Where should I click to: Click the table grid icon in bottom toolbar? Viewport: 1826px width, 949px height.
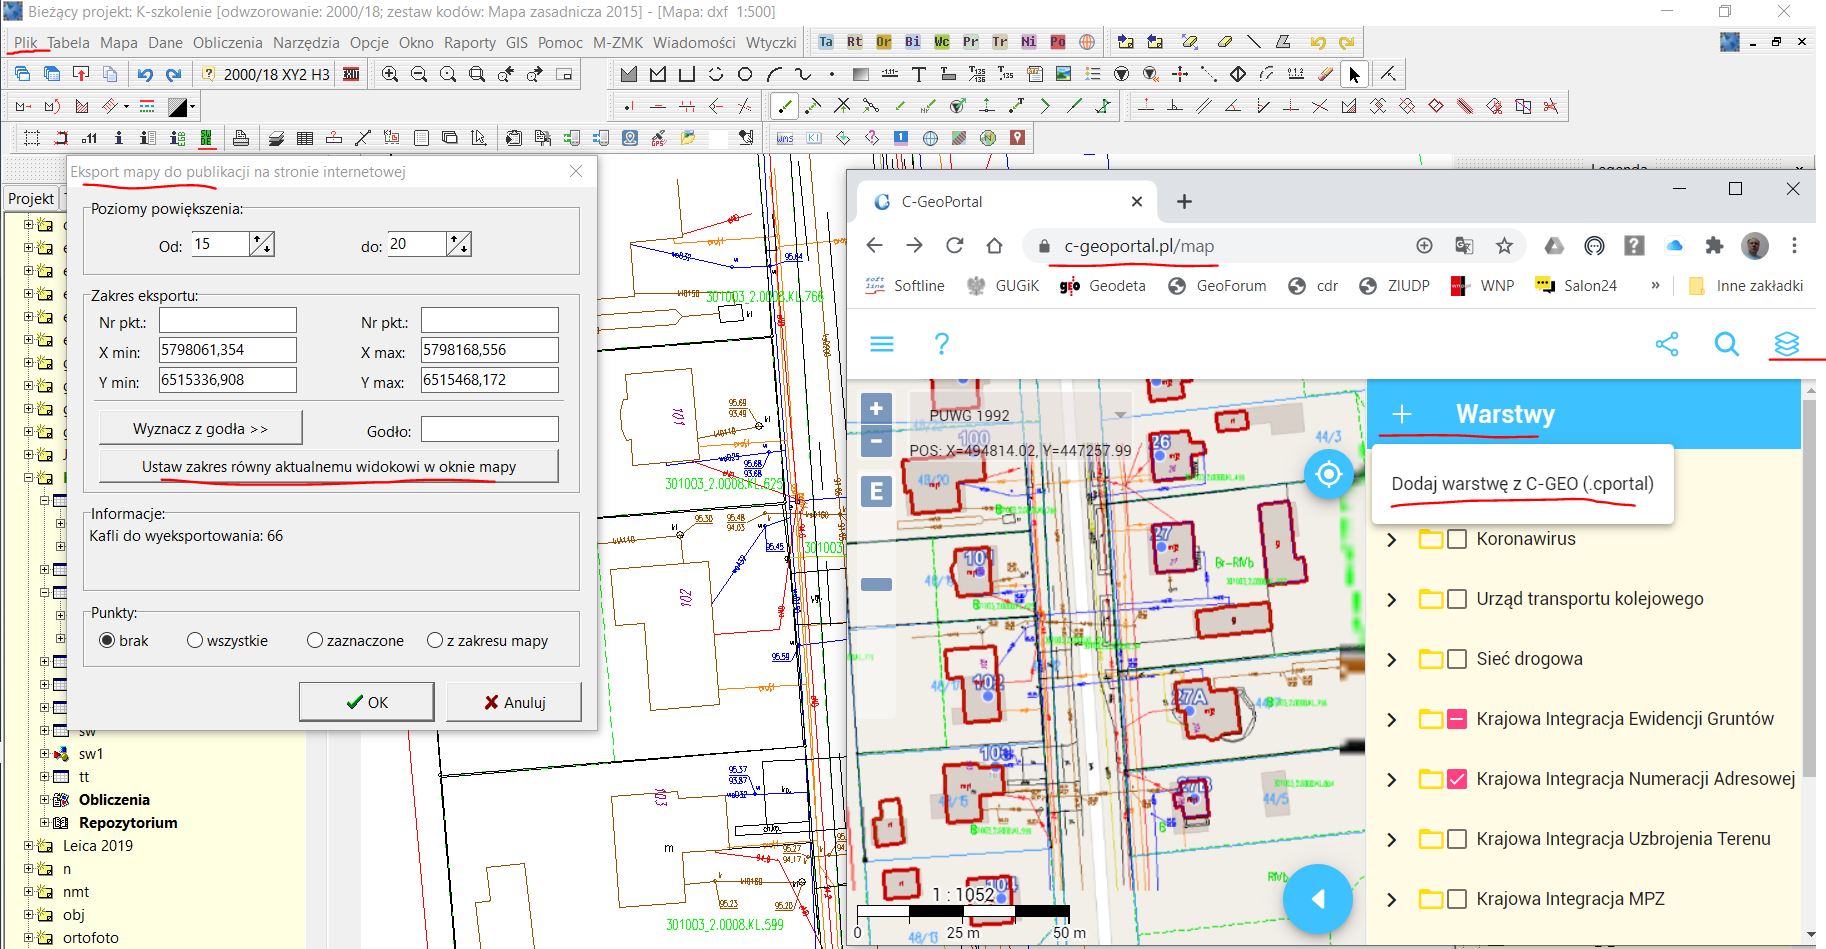click(x=305, y=138)
